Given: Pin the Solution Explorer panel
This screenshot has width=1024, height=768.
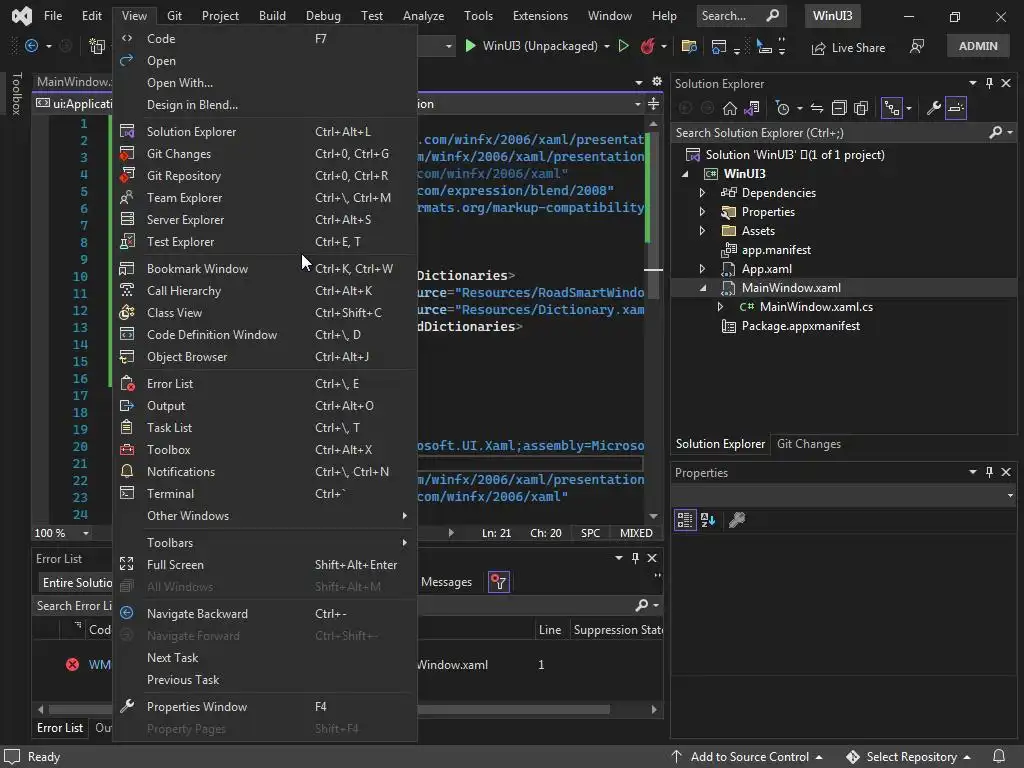Looking at the screenshot, I should (989, 83).
